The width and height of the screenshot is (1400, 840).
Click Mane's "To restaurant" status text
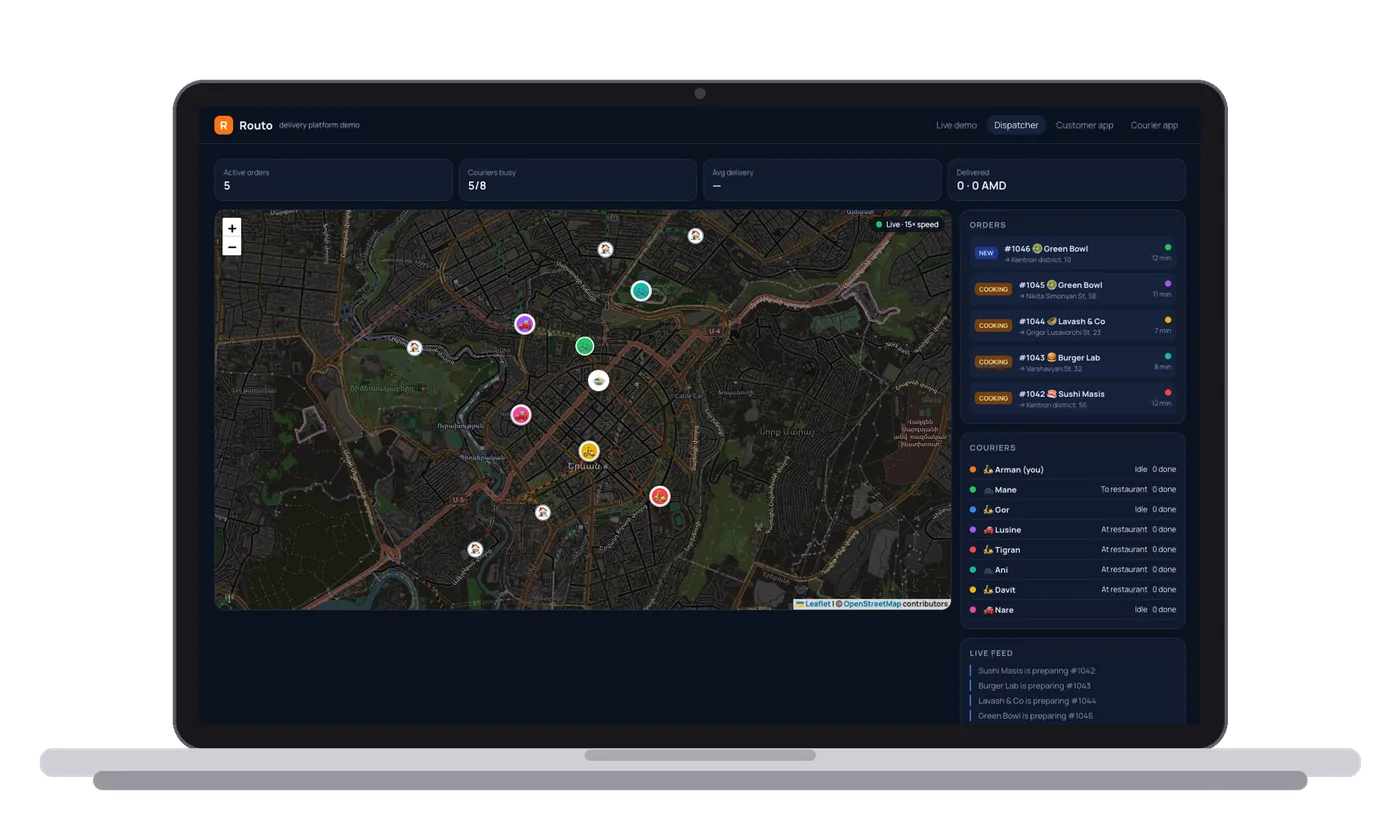1124,490
